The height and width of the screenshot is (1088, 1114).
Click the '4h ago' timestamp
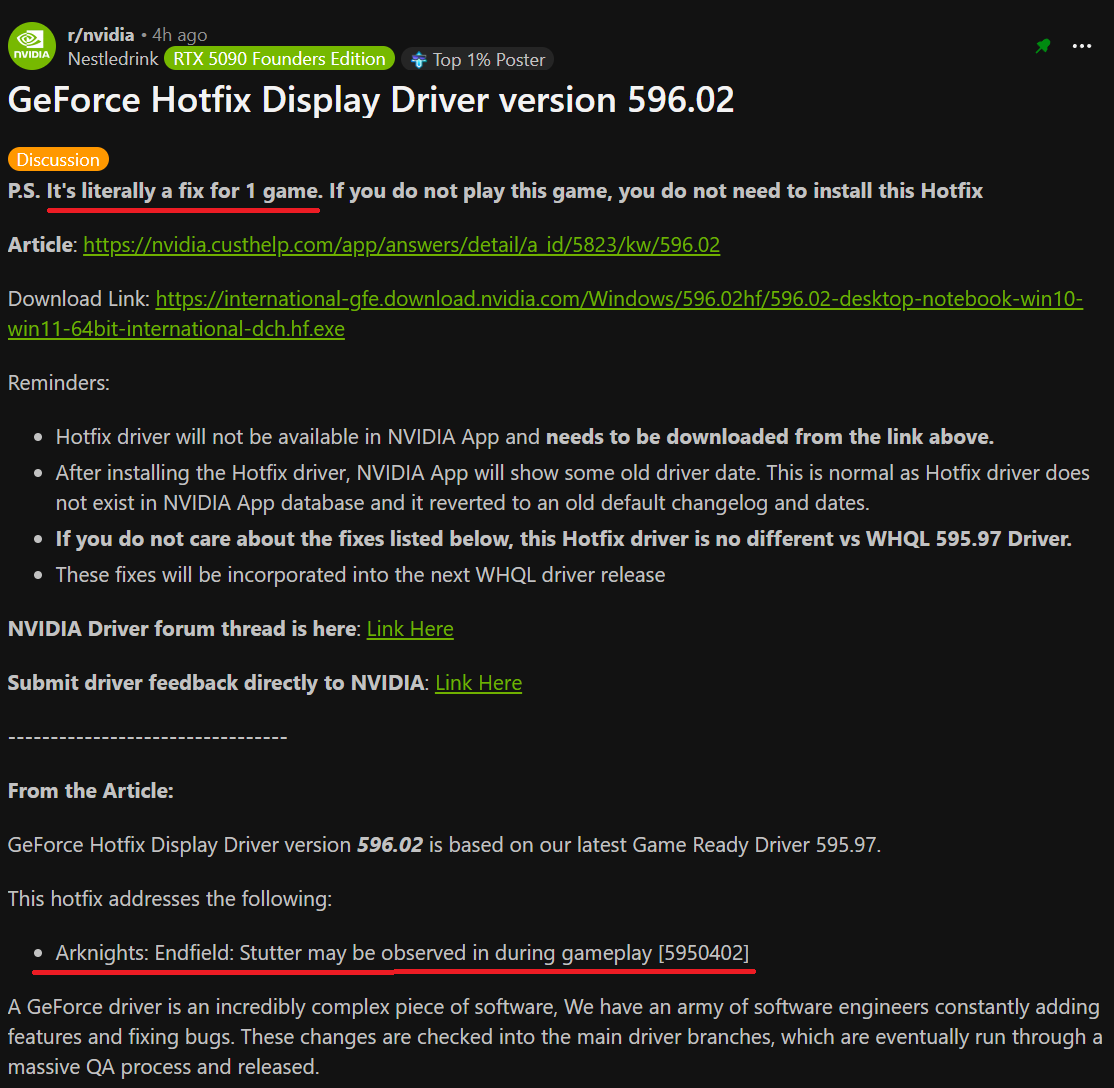point(180,35)
